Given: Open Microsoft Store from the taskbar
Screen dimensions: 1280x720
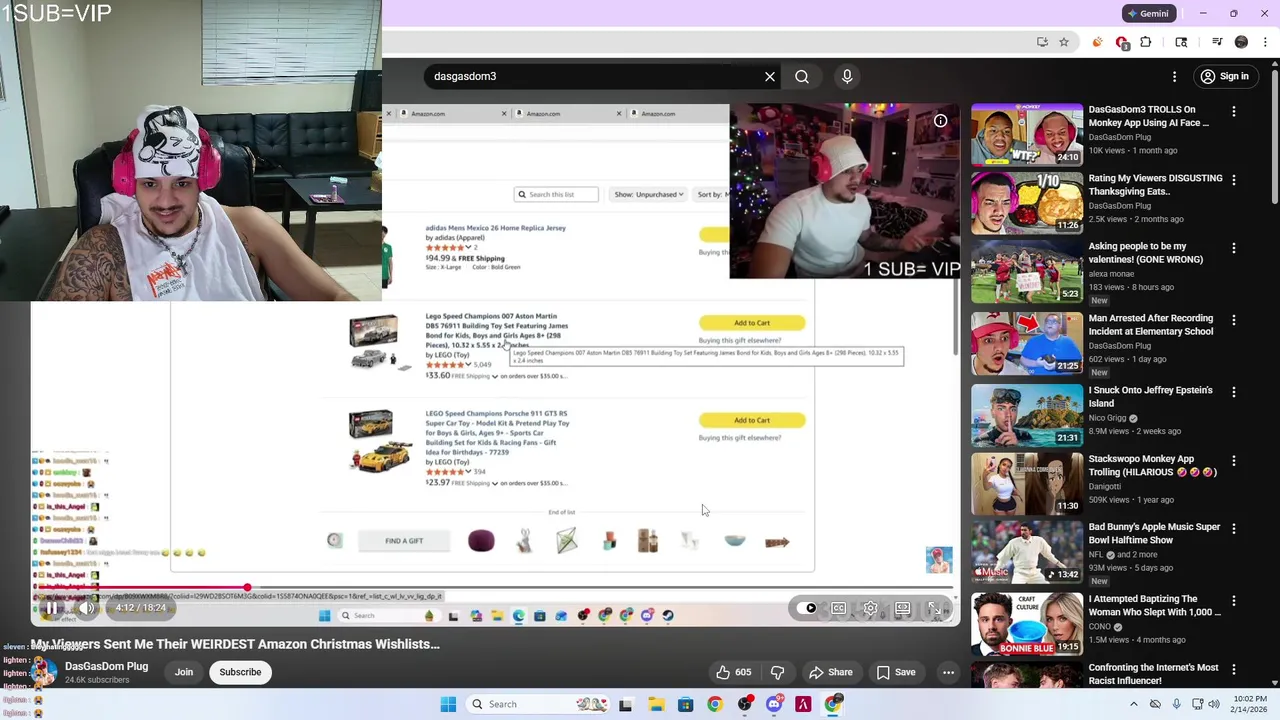Looking at the screenshot, I should pos(685,704).
